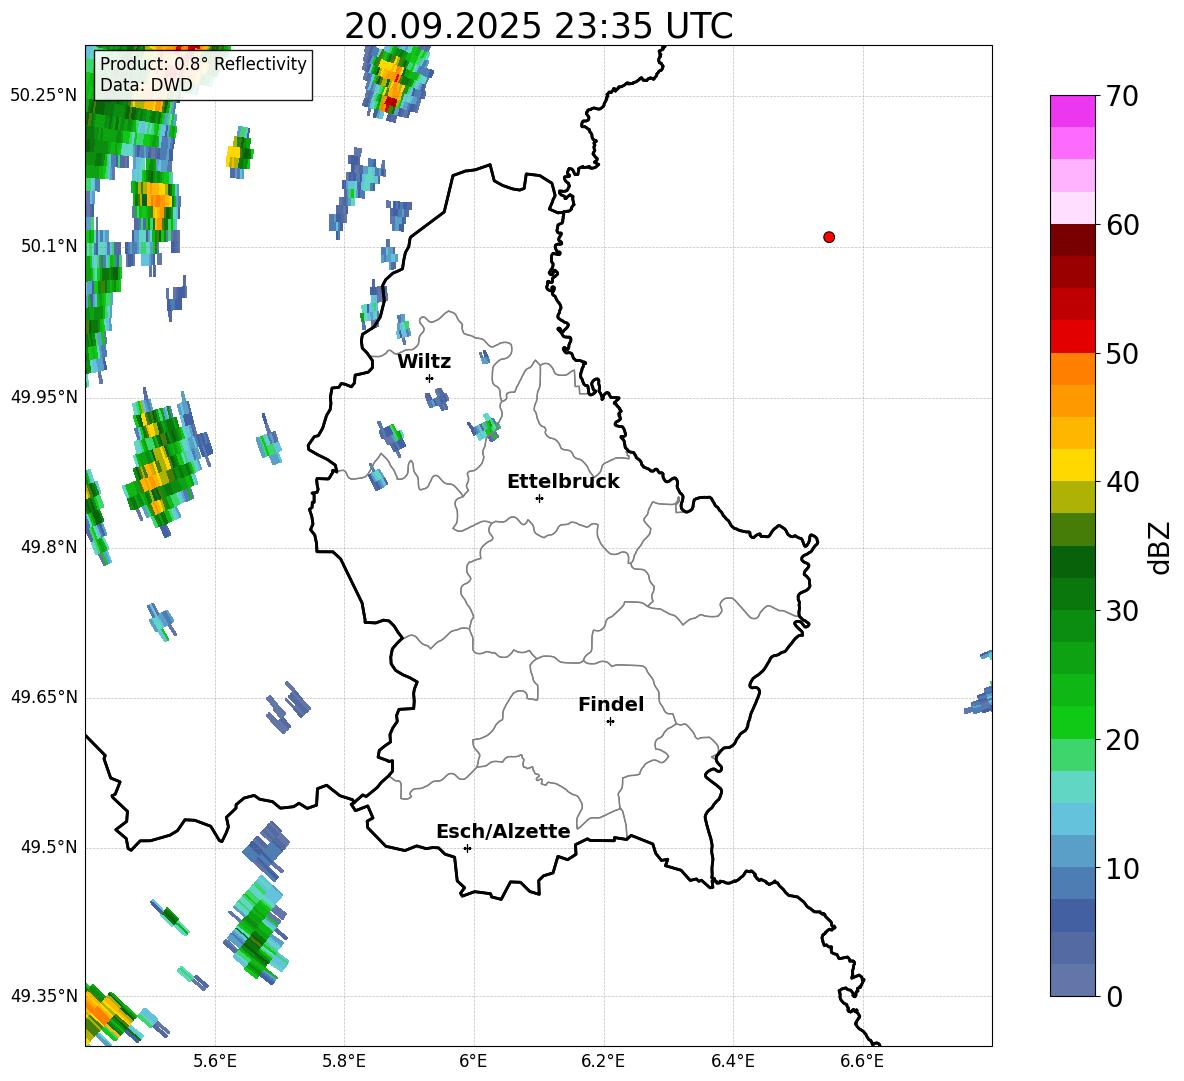Select the Esch/Alzette city label
Screen dimensions: 1184x1081
[503, 831]
